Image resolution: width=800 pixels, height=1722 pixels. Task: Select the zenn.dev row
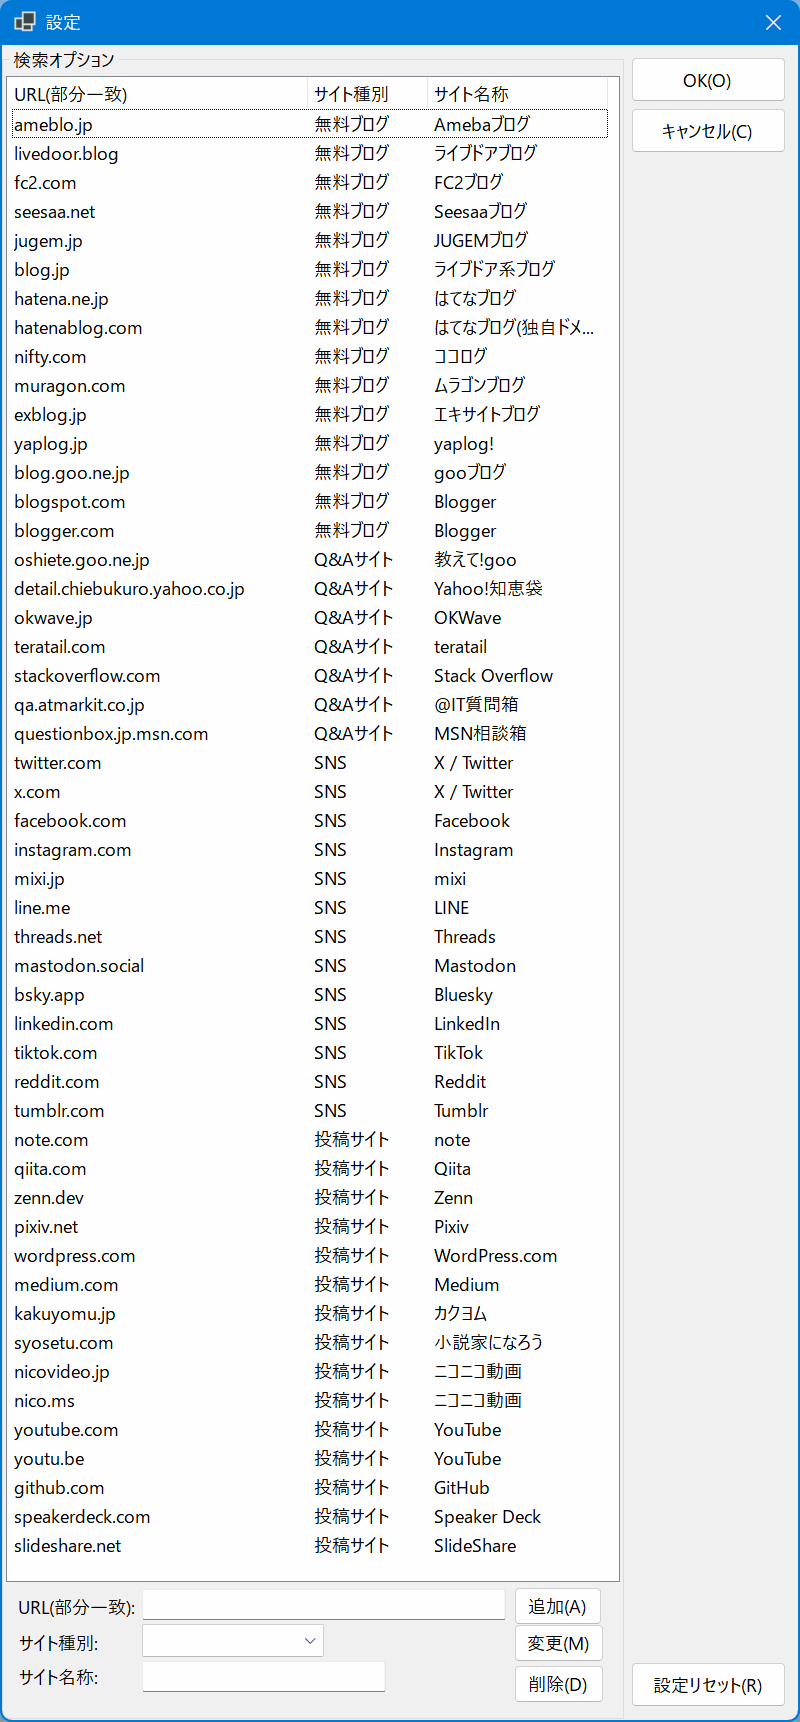tap(309, 1197)
